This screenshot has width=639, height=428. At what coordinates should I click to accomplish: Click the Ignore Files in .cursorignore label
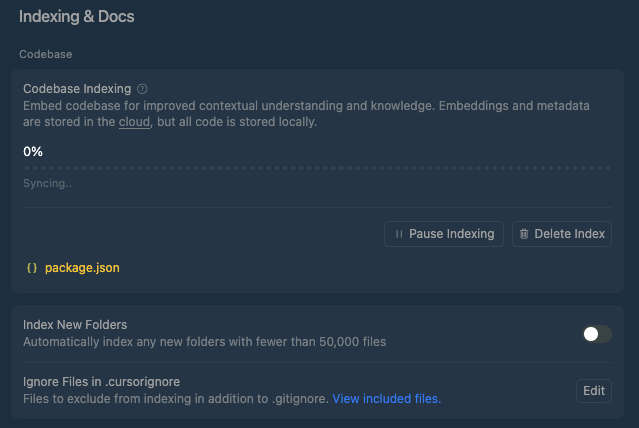tap(101, 382)
